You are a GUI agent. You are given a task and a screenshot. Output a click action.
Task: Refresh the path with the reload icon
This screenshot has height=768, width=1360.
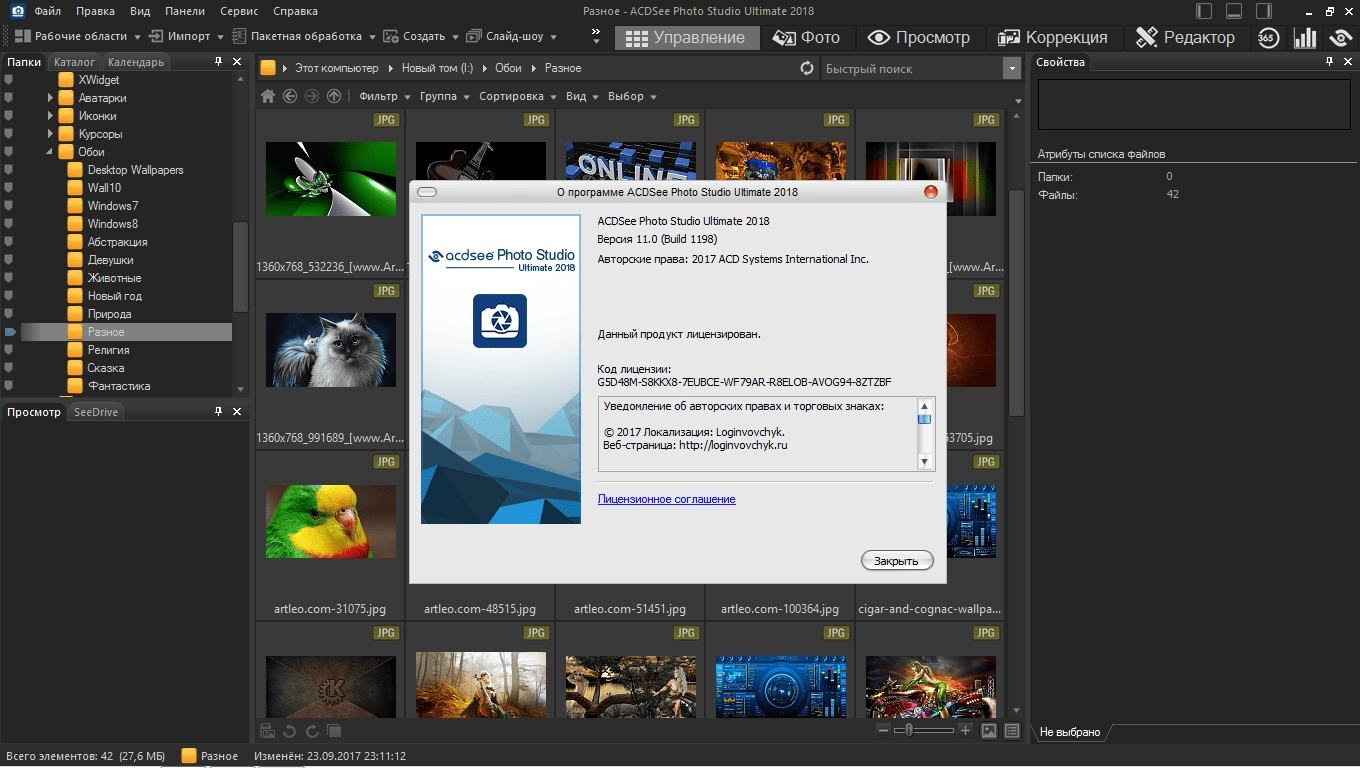click(x=807, y=68)
